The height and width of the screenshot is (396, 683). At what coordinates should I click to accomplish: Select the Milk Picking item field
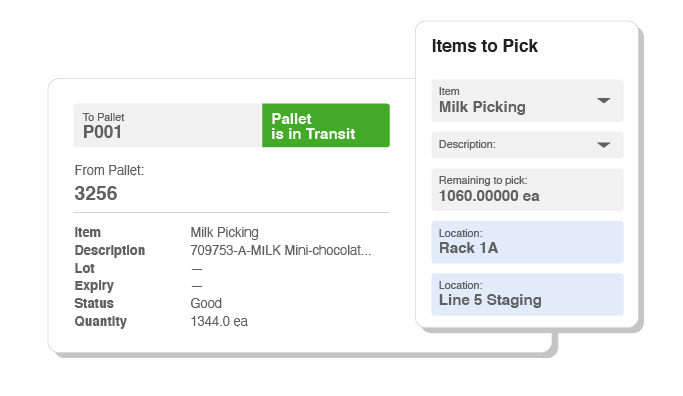(x=527, y=101)
